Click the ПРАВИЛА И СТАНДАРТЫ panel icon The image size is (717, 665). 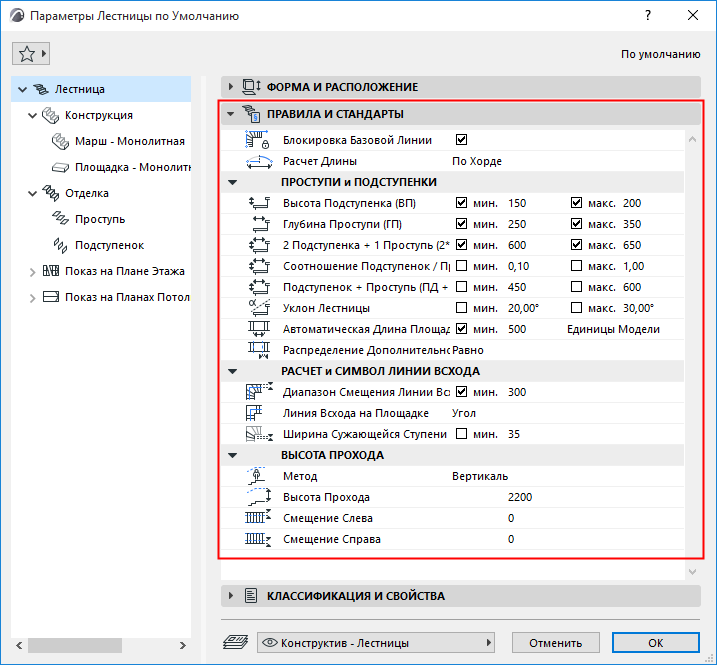coord(251,113)
